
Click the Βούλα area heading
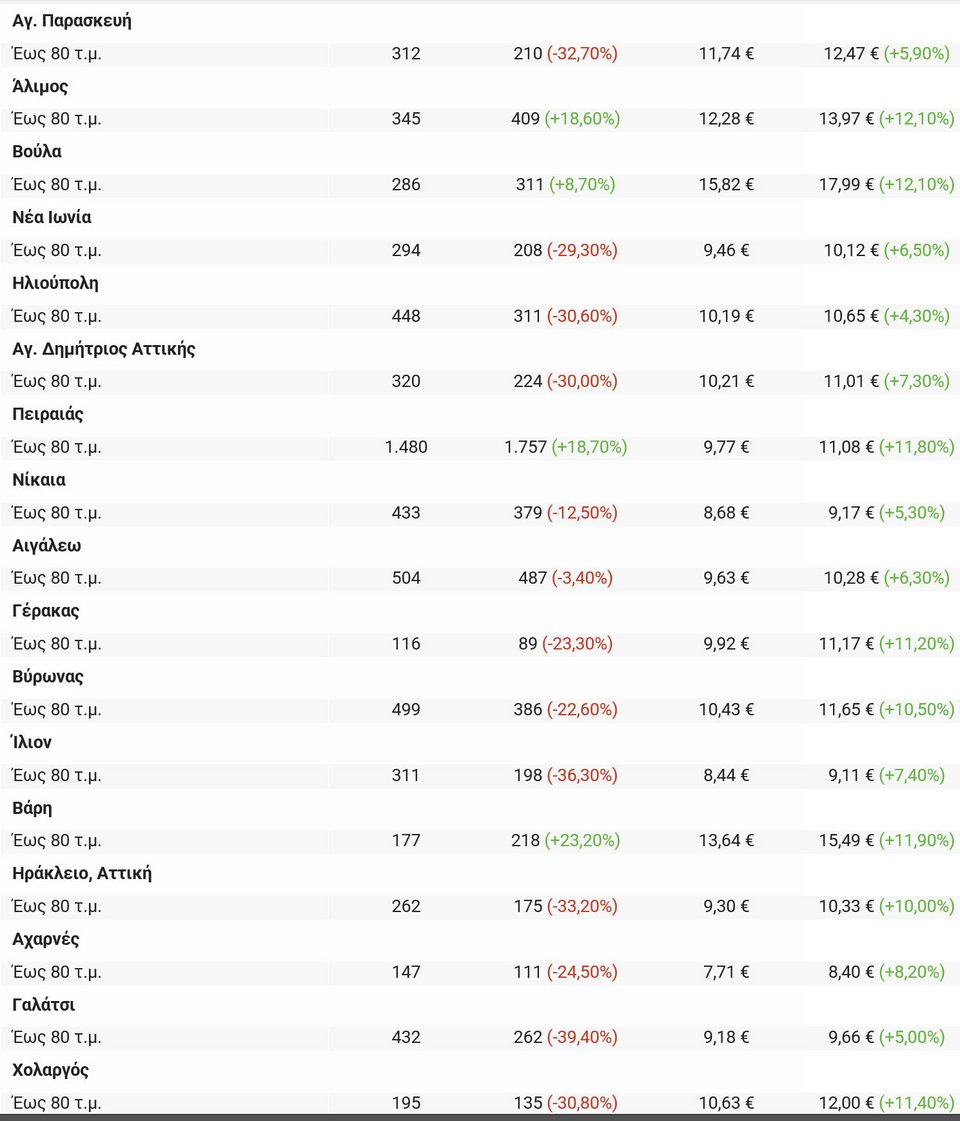[x=37, y=152]
